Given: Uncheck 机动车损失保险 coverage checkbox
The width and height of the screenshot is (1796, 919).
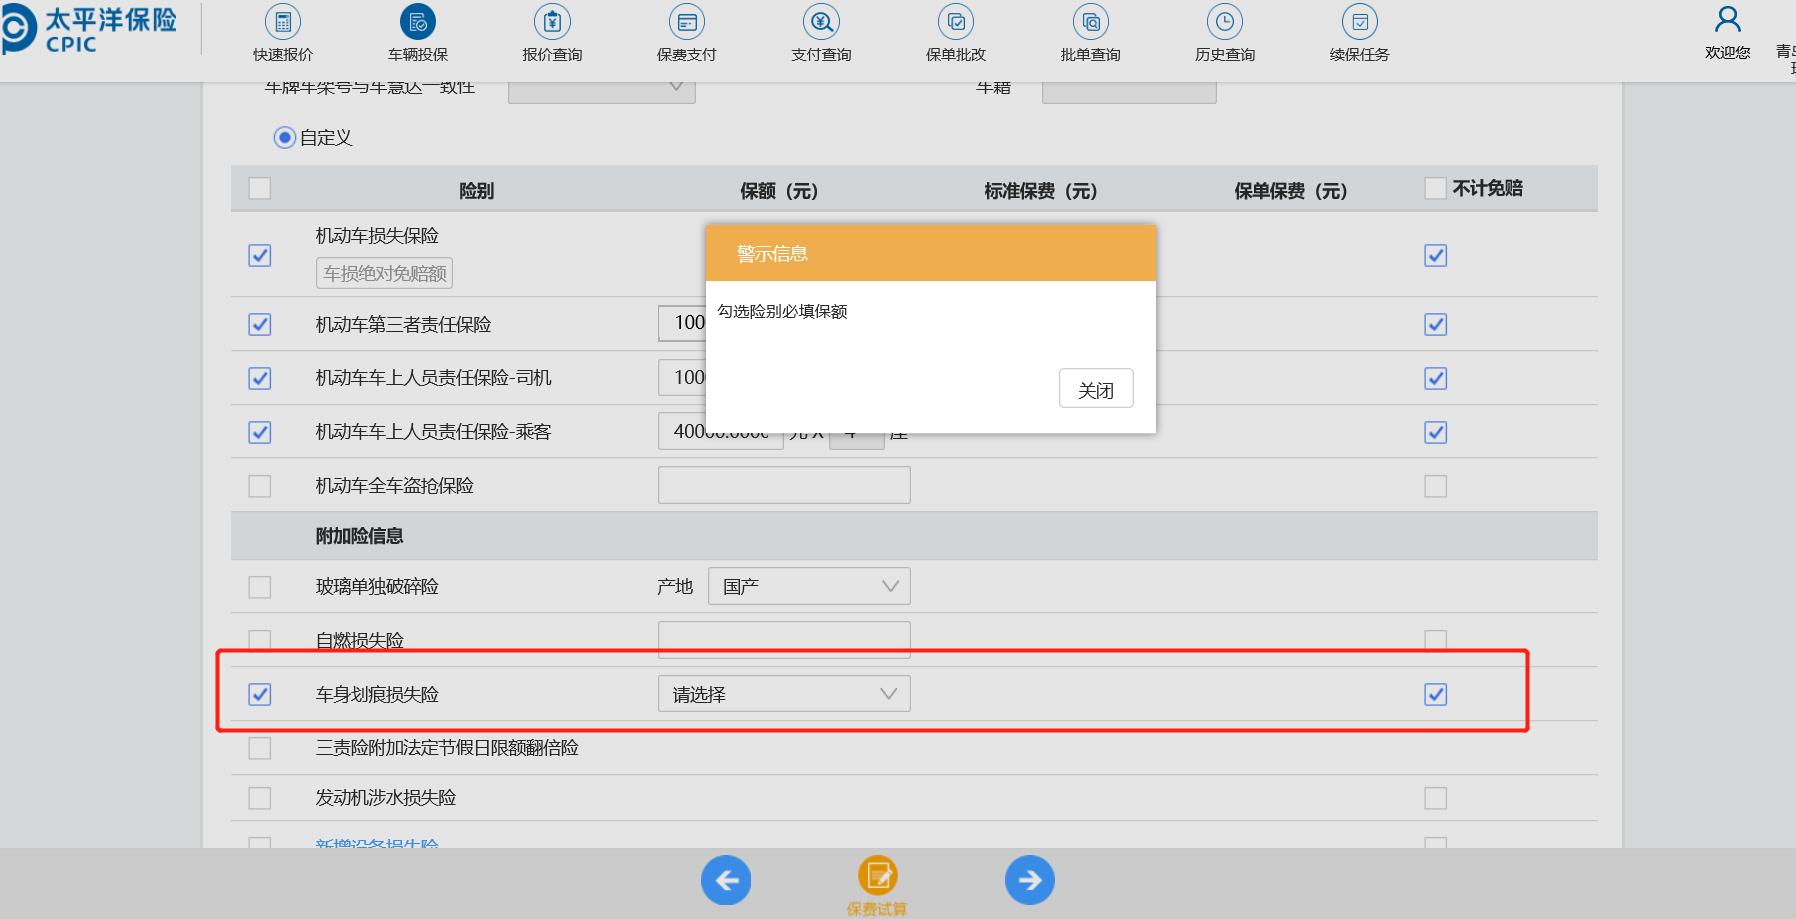Looking at the screenshot, I should pos(260,255).
